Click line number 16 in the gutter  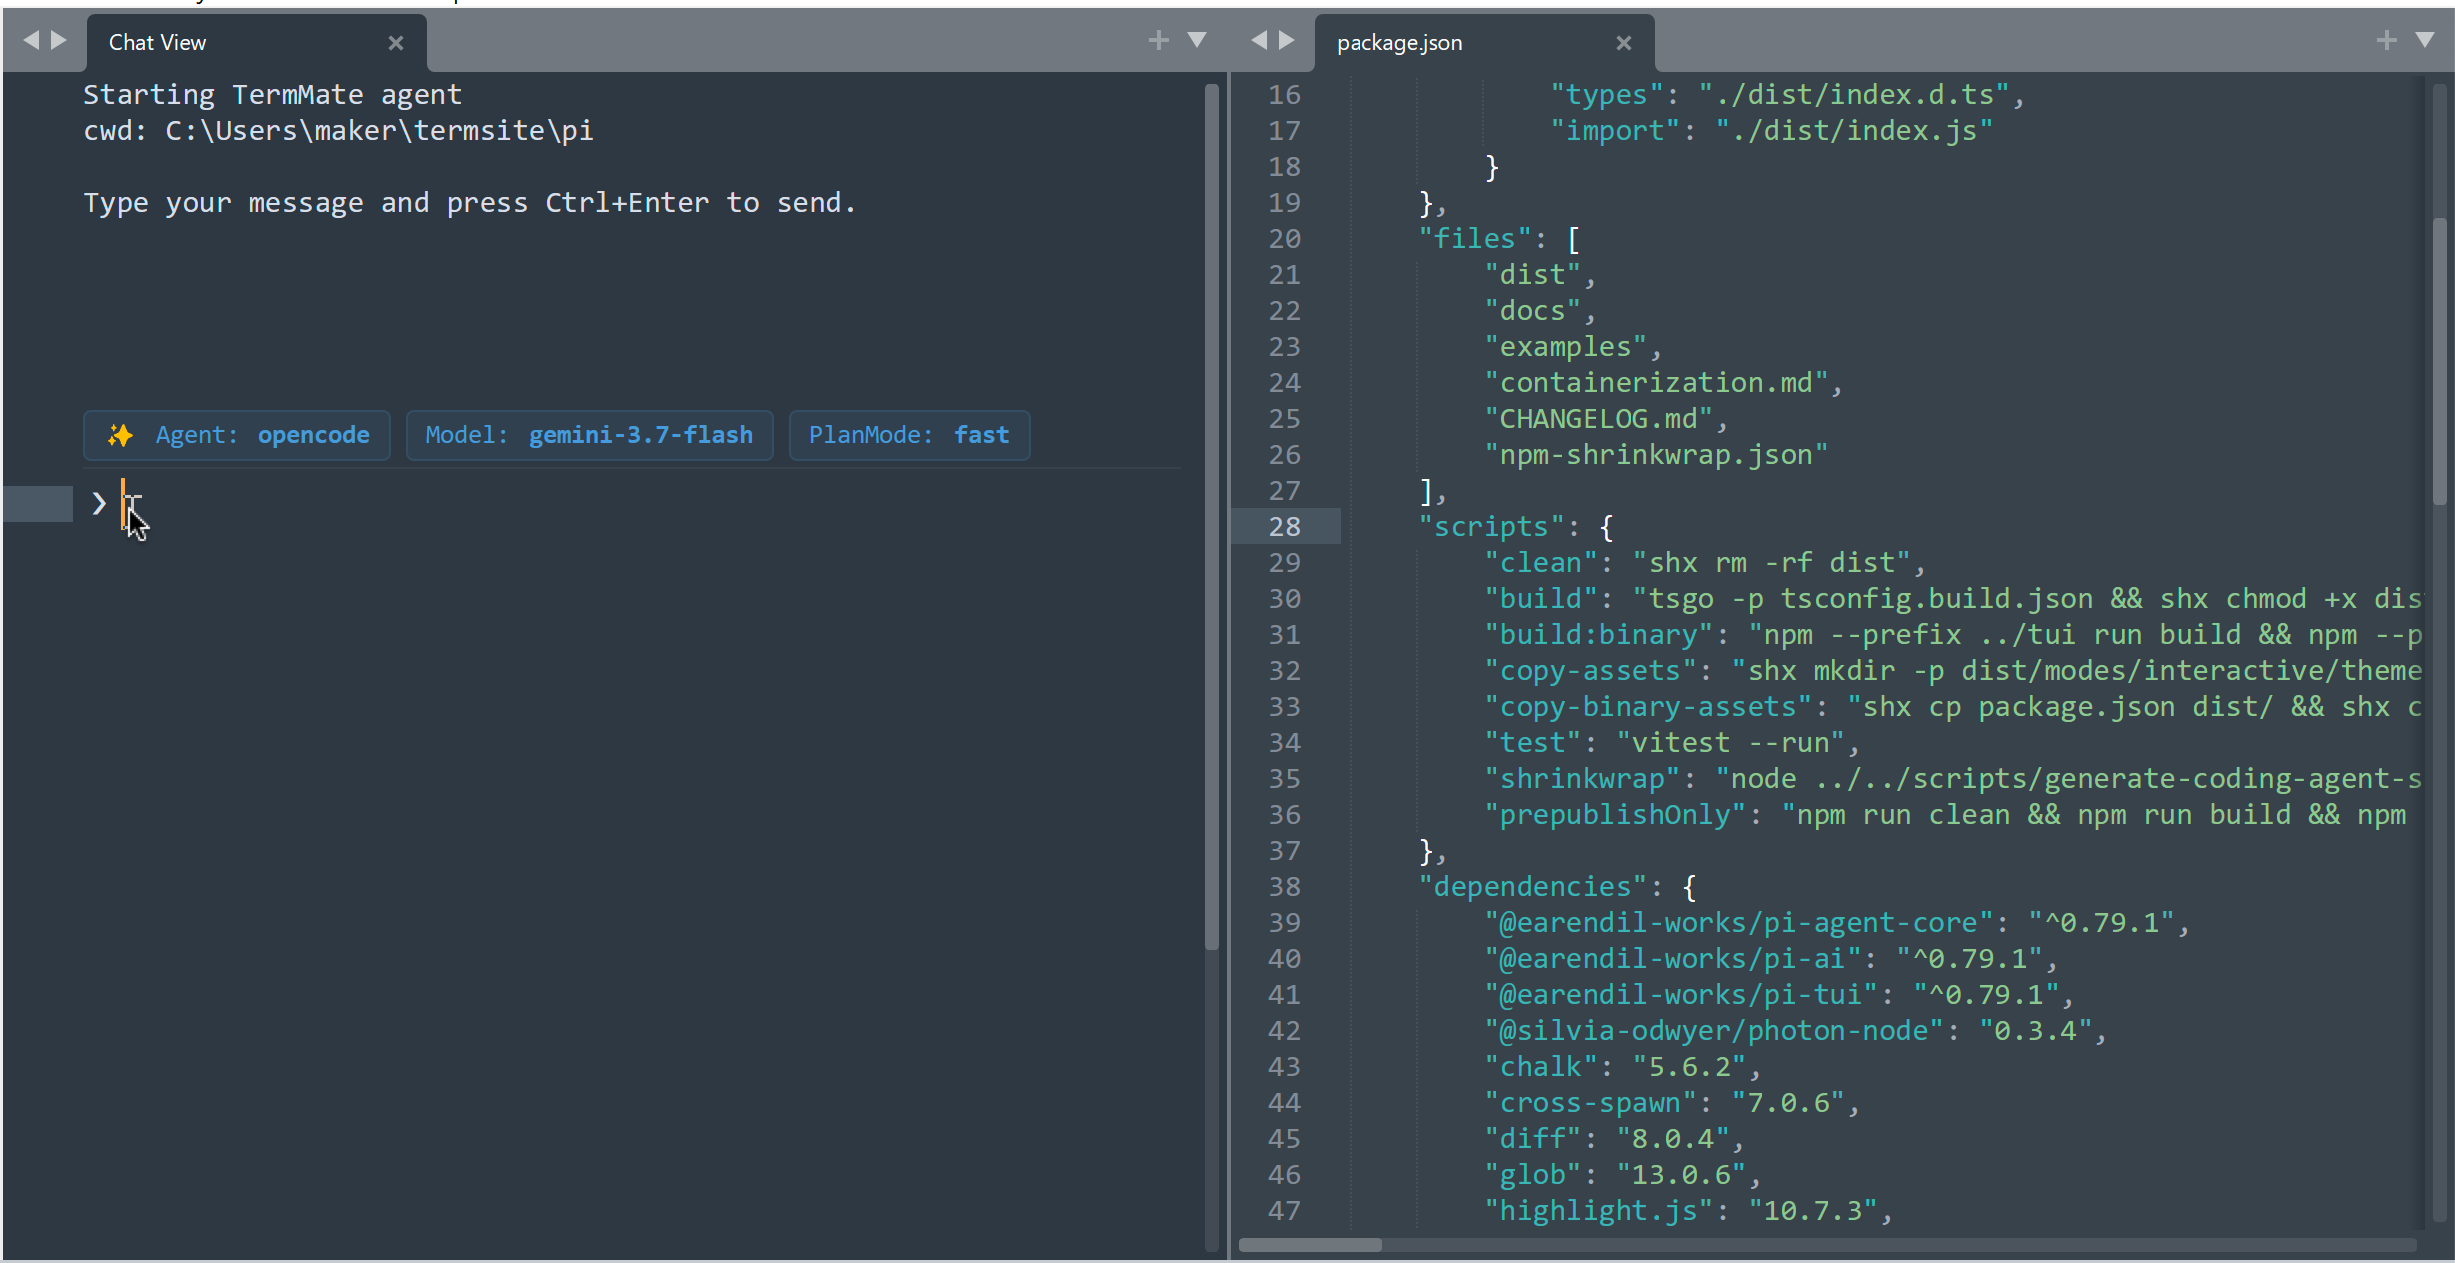pos(1285,94)
